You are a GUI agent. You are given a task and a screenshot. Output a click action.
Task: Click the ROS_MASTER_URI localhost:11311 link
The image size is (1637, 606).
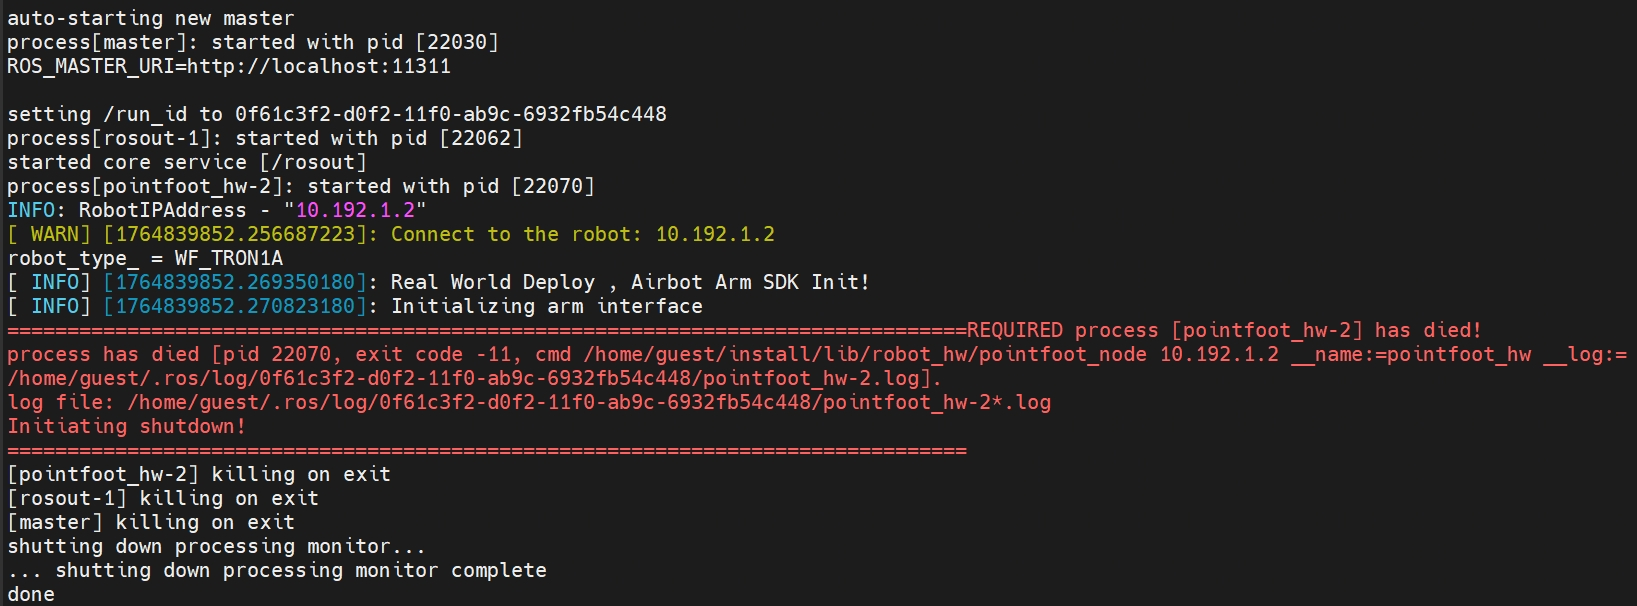pyautogui.click(x=319, y=66)
